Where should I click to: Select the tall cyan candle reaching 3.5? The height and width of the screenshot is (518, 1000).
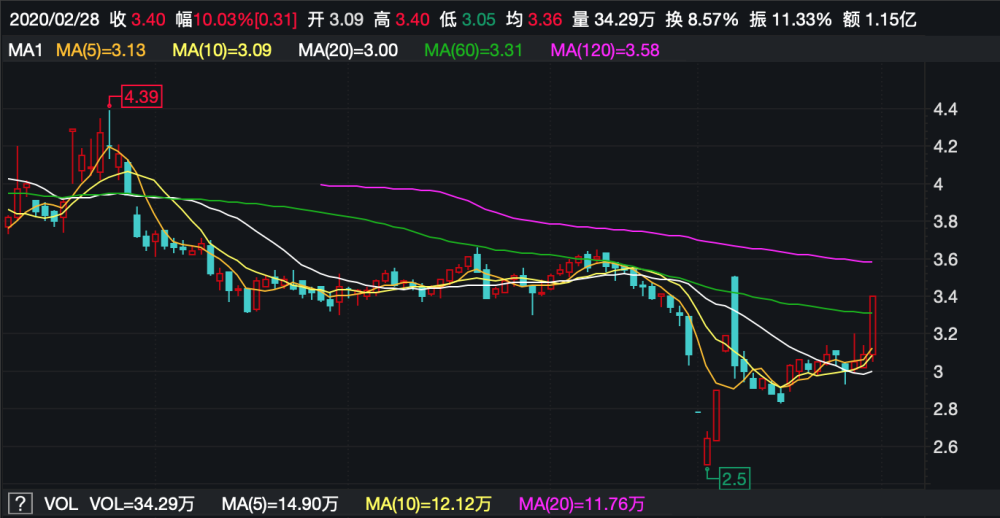click(735, 327)
